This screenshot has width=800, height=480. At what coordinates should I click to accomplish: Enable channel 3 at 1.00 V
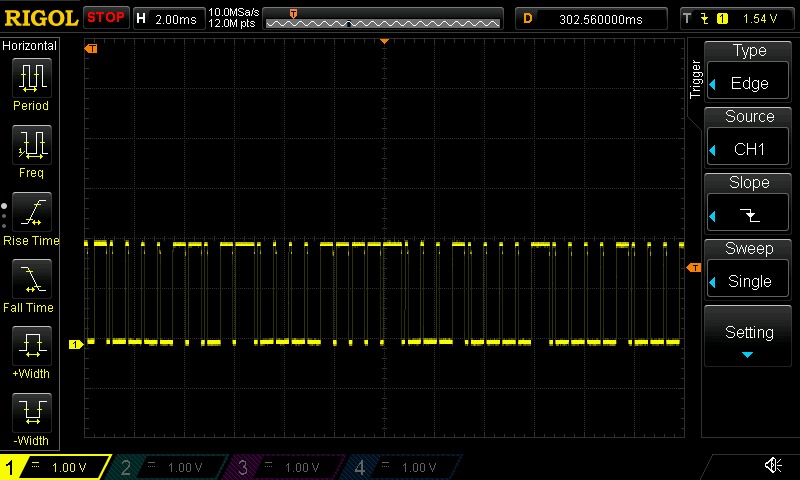coord(285,467)
